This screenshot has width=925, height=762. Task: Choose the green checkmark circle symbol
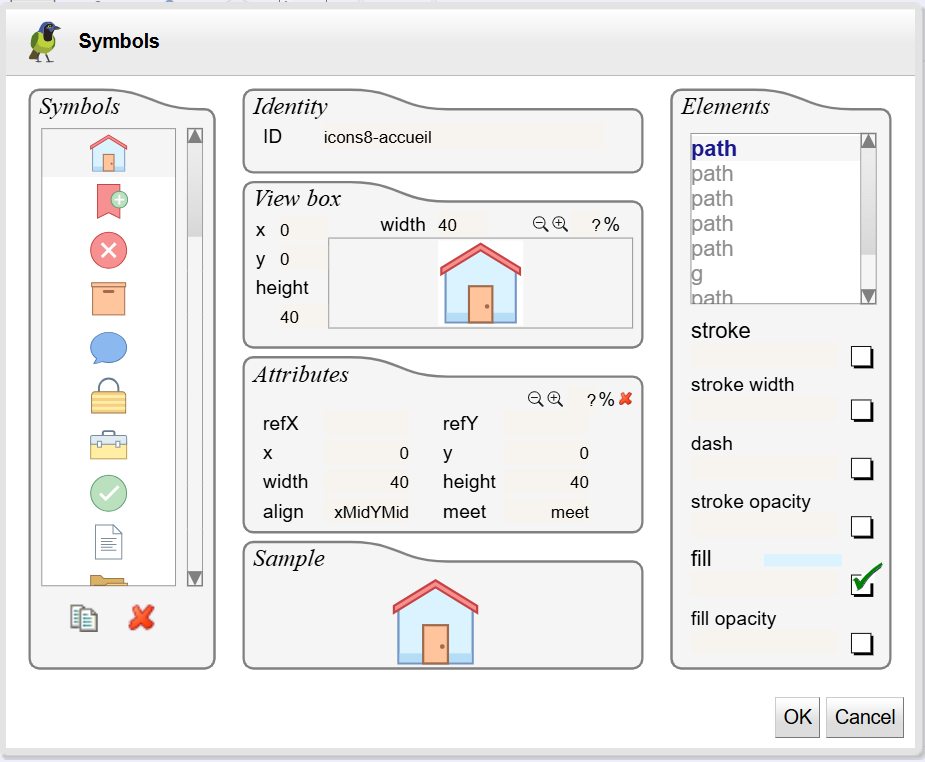click(x=108, y=493)
